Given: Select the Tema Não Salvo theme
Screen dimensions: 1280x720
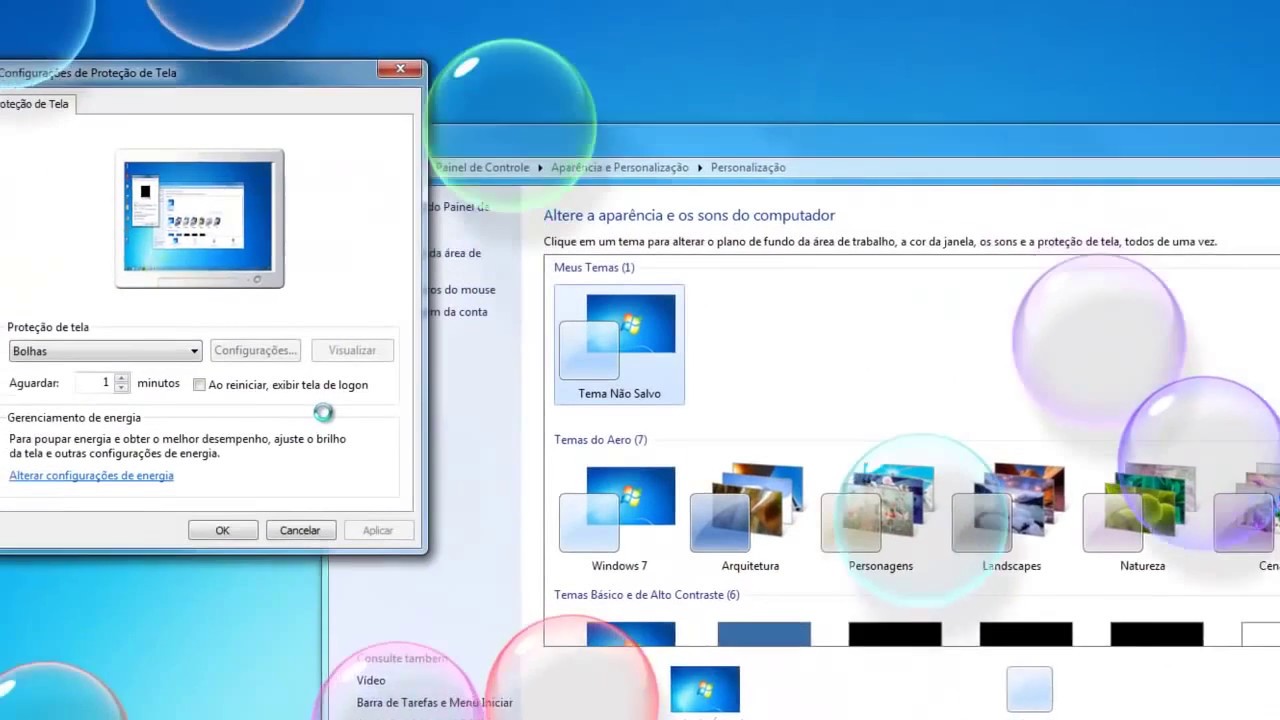Looking at the screenshot, I should point(619,345).
